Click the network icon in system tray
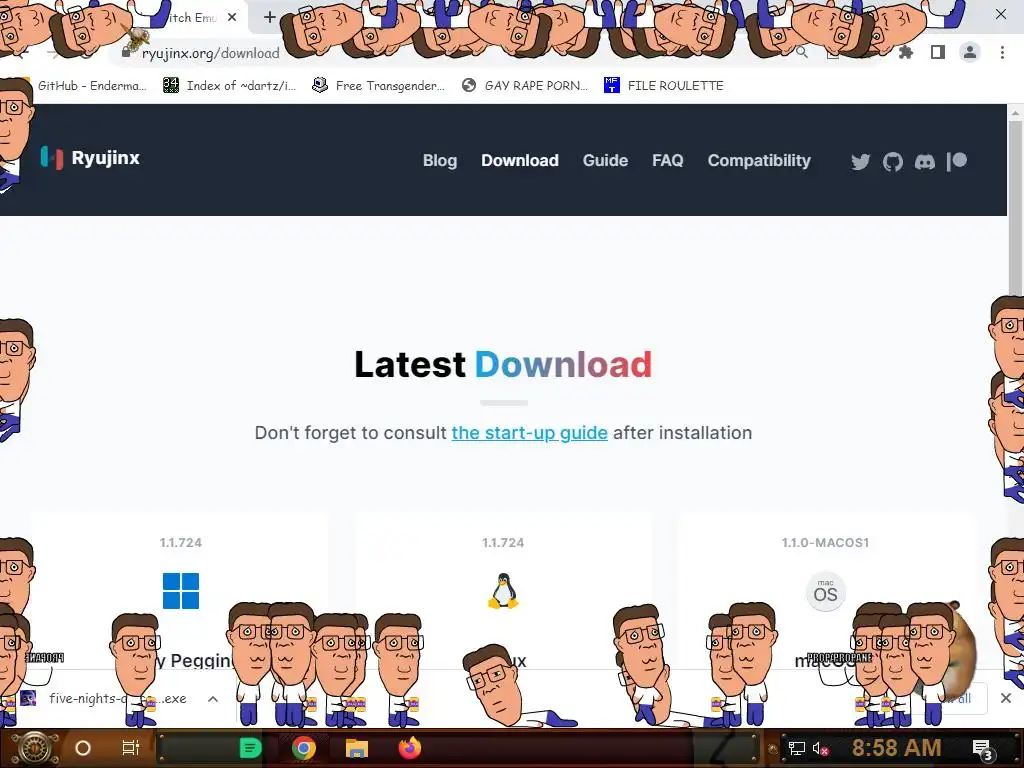1024x768 pixels. [796, 748]
